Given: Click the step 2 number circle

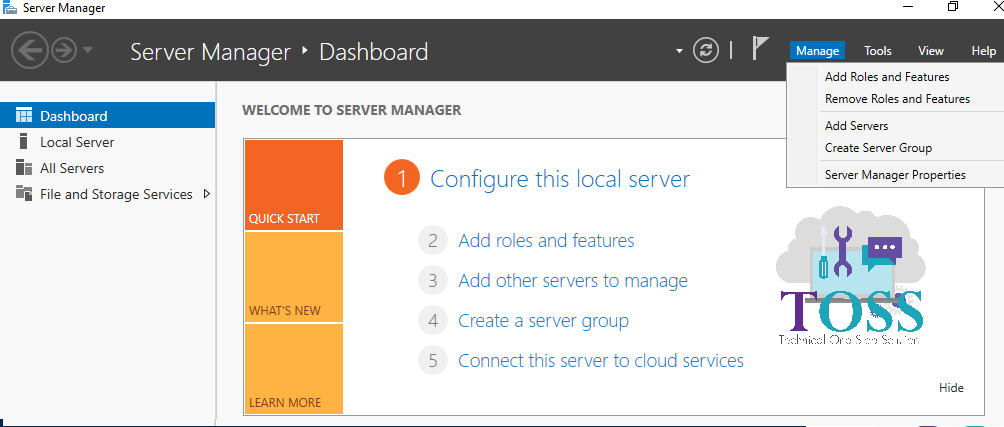Looking at the screenshot, I should click(x=433, y=241).
